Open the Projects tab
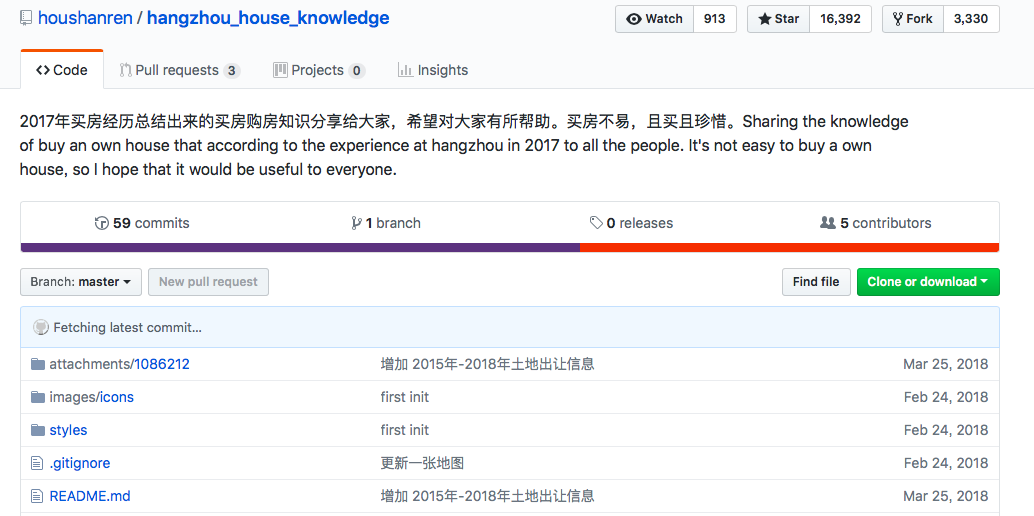Viewport: 1034px width, 516px height. tap(318, 70)
